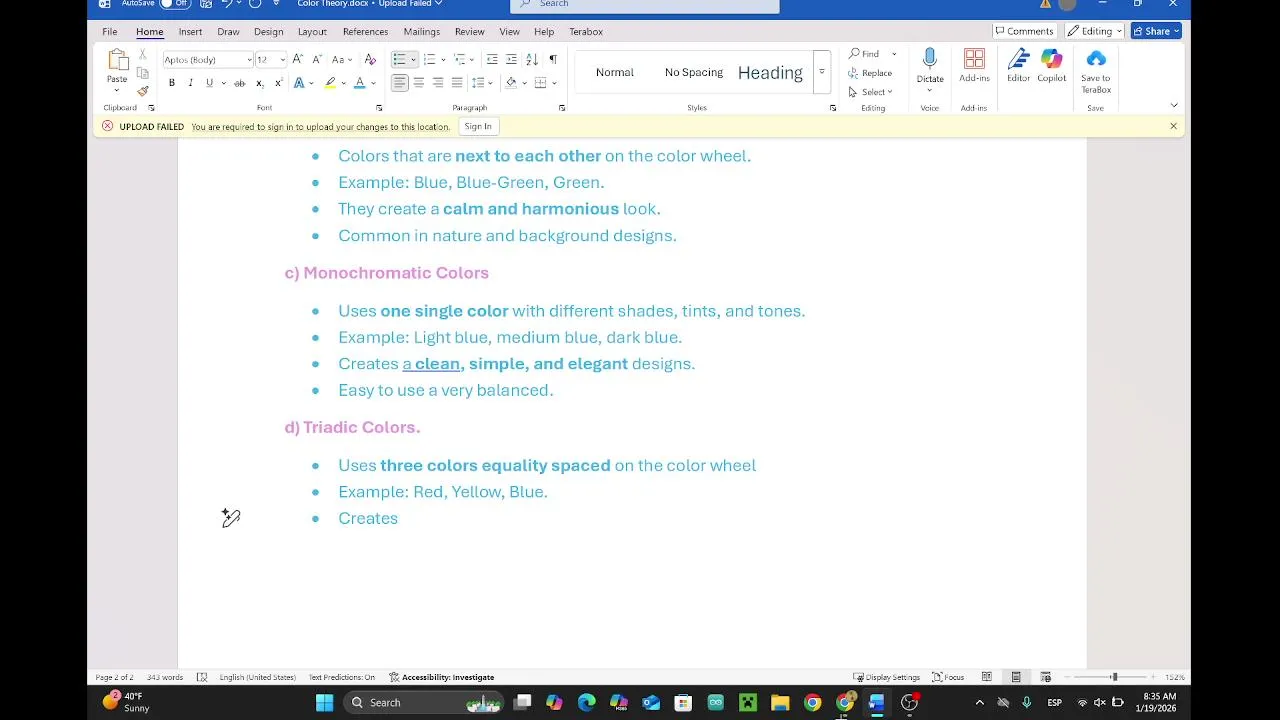Open the Select dropdown in the Editing group
This screenshot has width=1280, height=720.
pyautogui.click(x=870, y=92)
